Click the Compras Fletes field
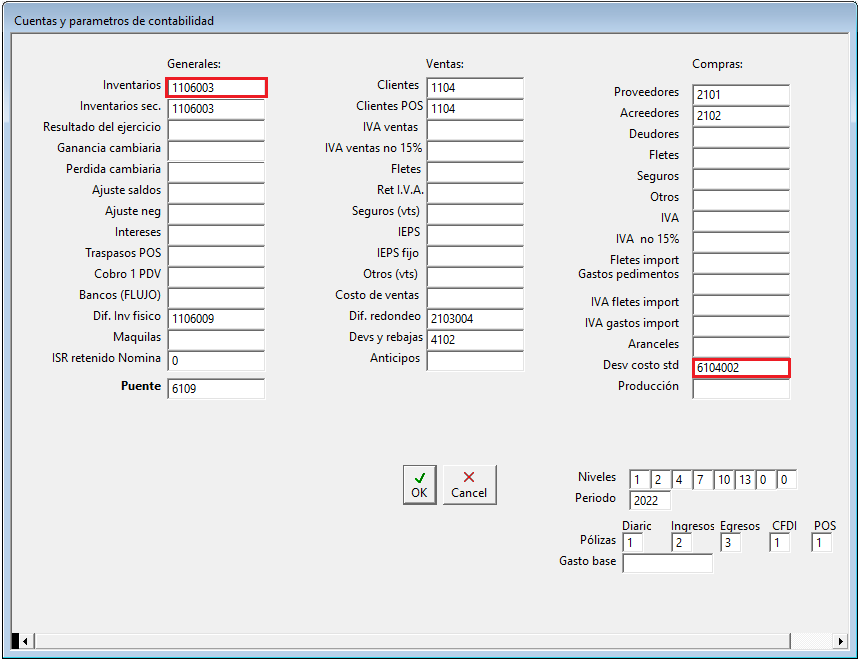861x662 pixels. click(x=741, y=158)
